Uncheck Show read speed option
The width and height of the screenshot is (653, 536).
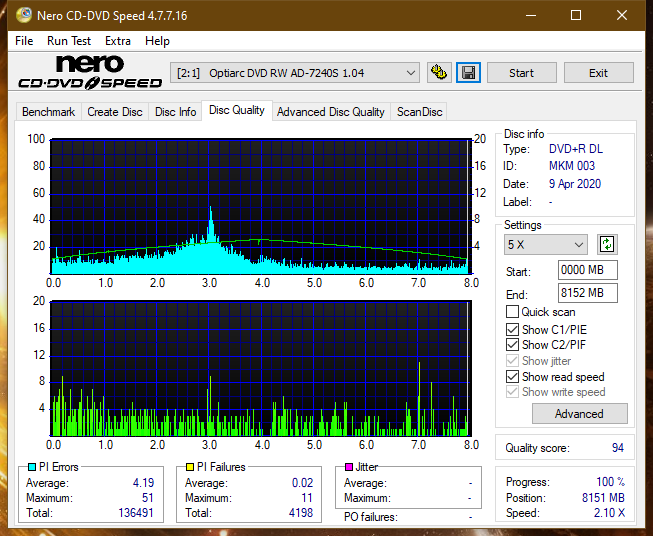click(513, 377)
